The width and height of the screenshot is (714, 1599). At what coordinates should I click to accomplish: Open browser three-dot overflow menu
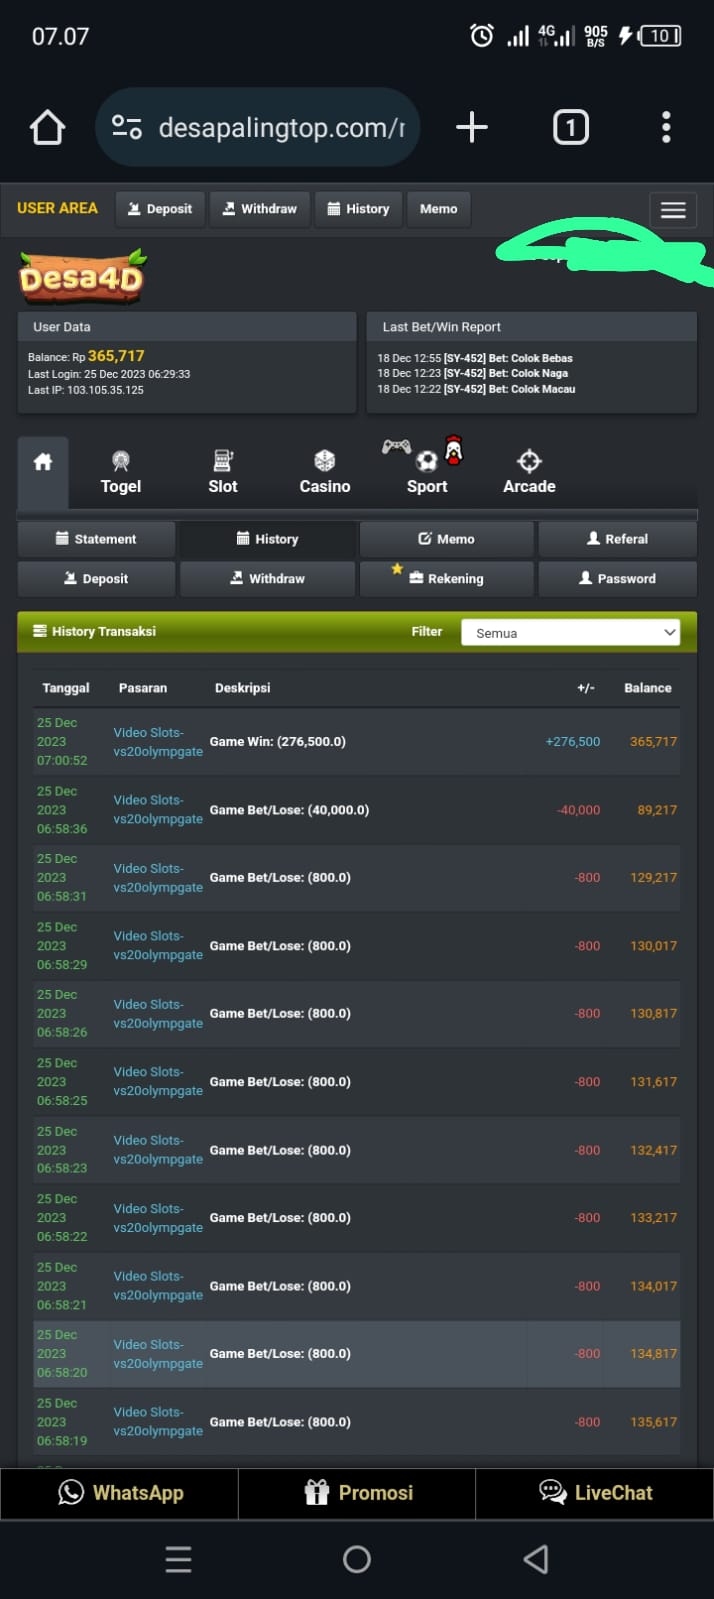pyautogui.click(x=666, y=128)
